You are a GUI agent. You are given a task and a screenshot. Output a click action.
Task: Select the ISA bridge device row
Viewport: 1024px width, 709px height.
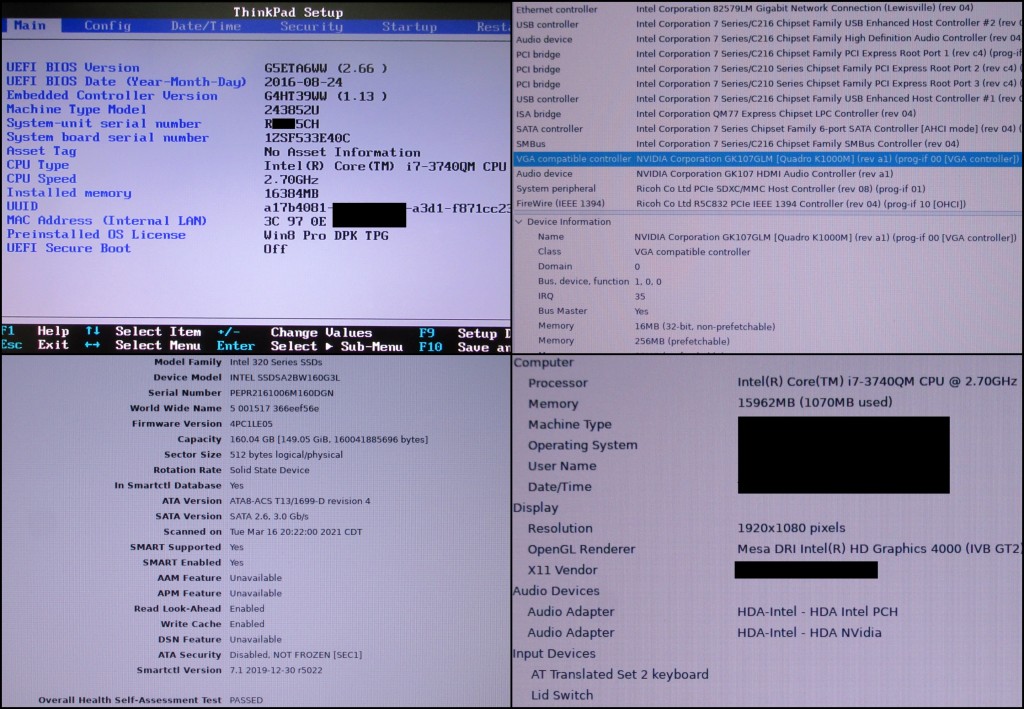767,114
